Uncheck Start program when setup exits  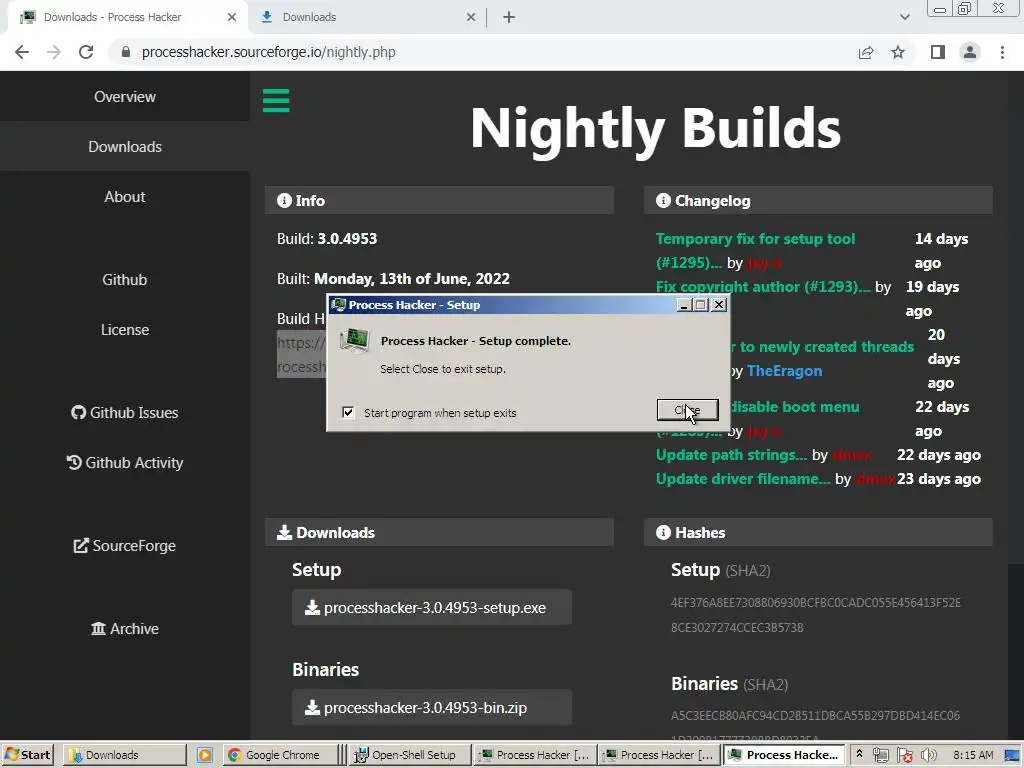348,412
